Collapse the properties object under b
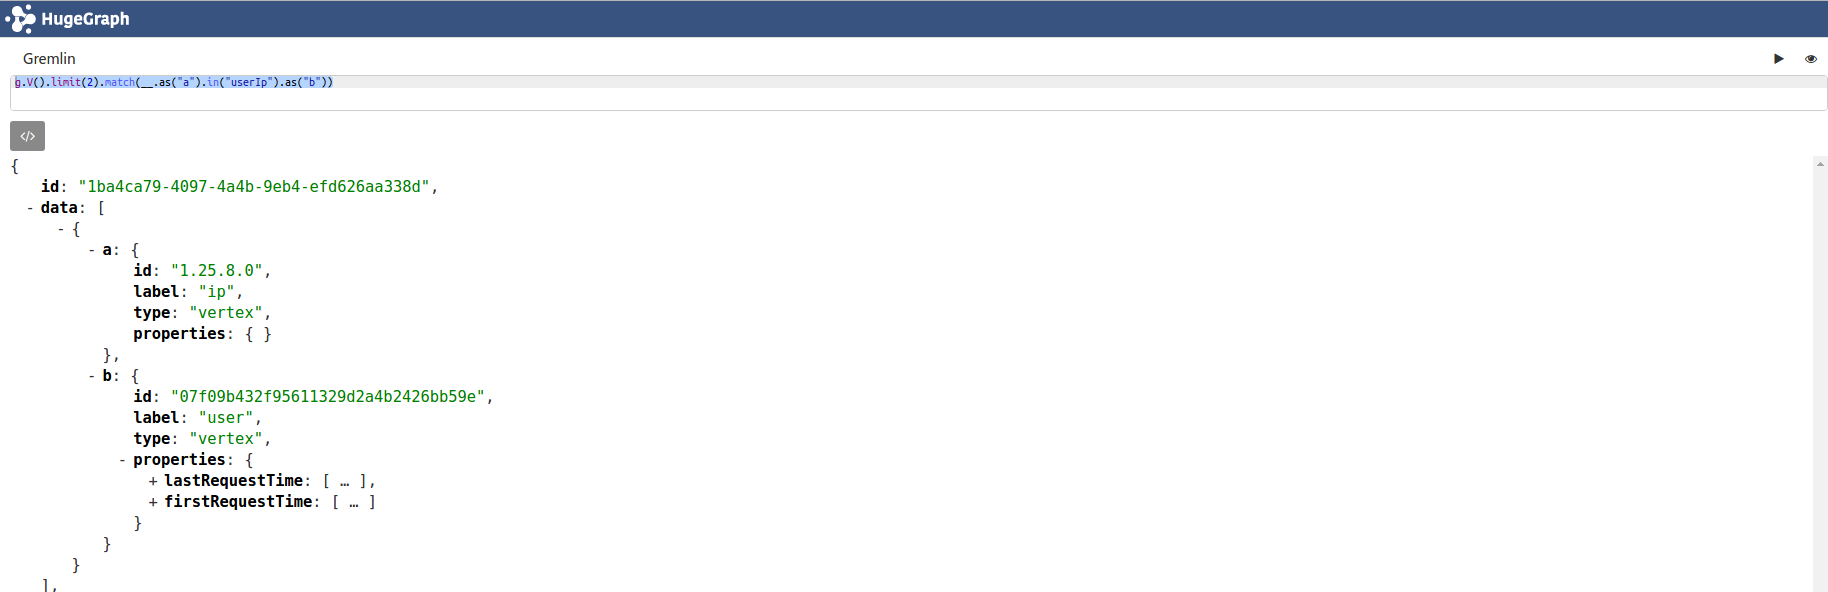The height and width of the screenshot is (592, 1828). point(122,460)
